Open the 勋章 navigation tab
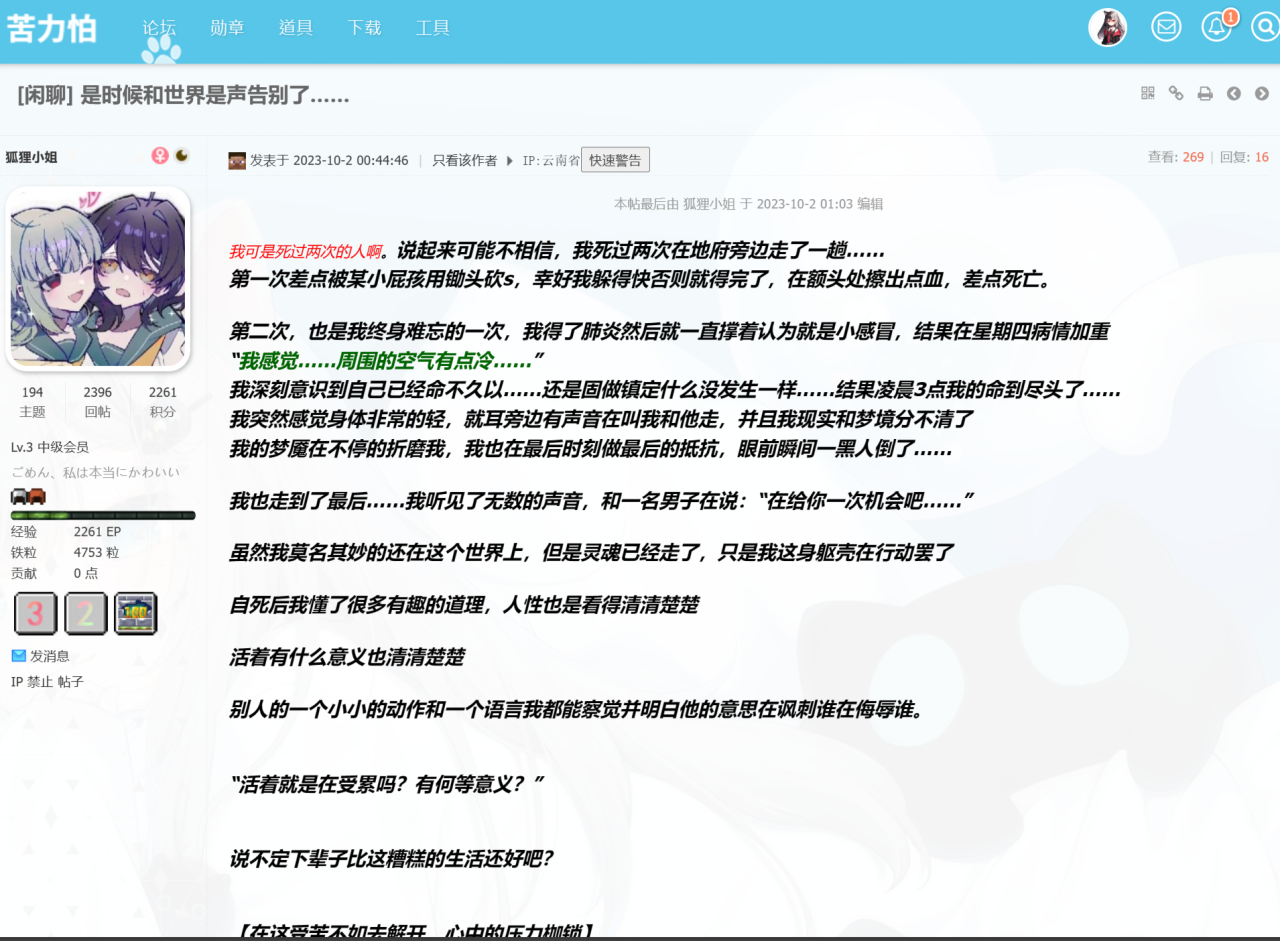Viewport: 1280px width, 941px height. pos(227,28)
